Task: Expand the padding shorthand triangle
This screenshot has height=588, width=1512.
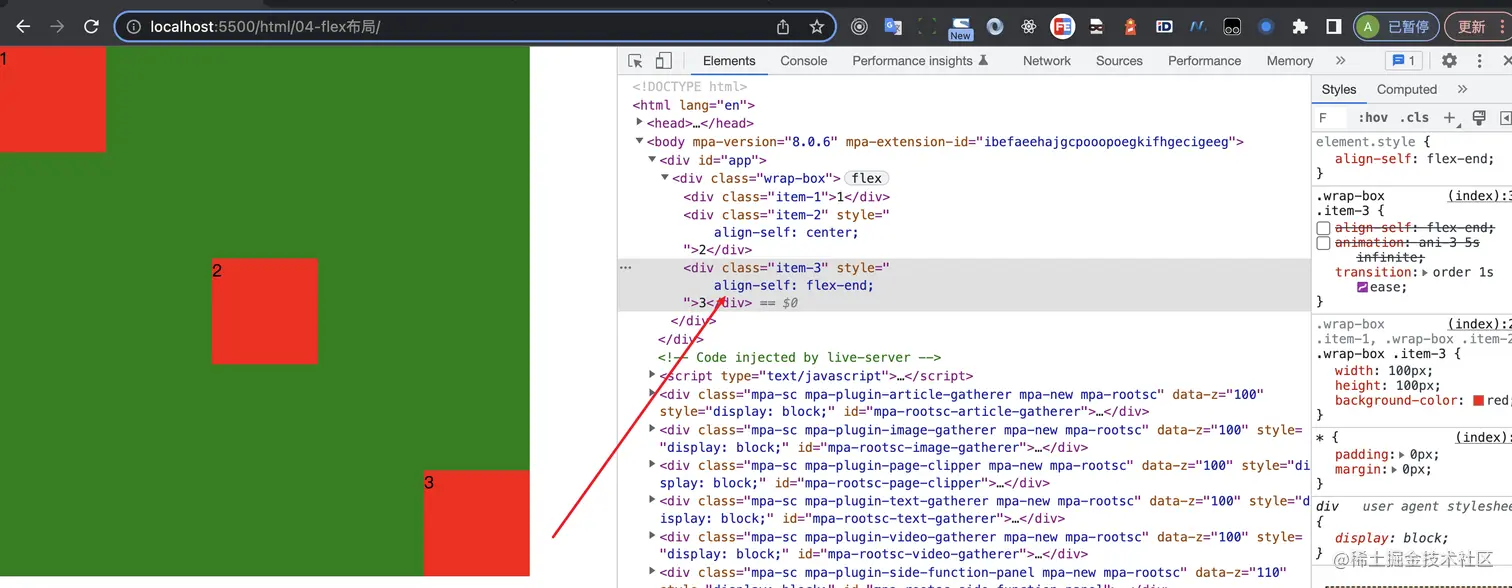Action: (1402, 455)
